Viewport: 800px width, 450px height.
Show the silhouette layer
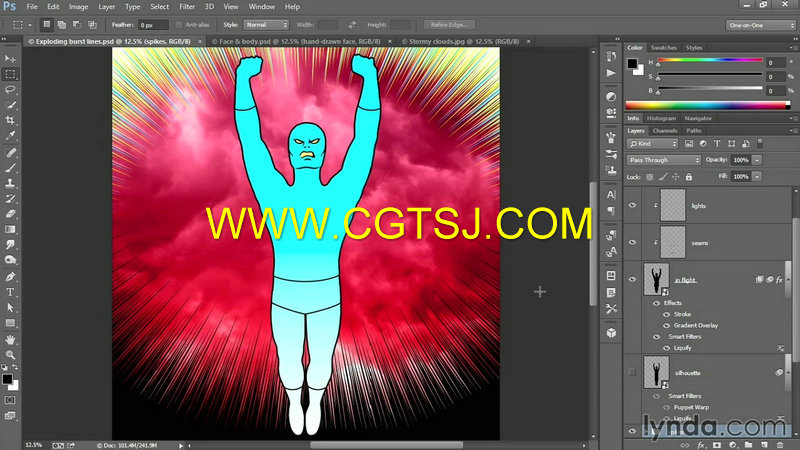[x=632, y=372]
